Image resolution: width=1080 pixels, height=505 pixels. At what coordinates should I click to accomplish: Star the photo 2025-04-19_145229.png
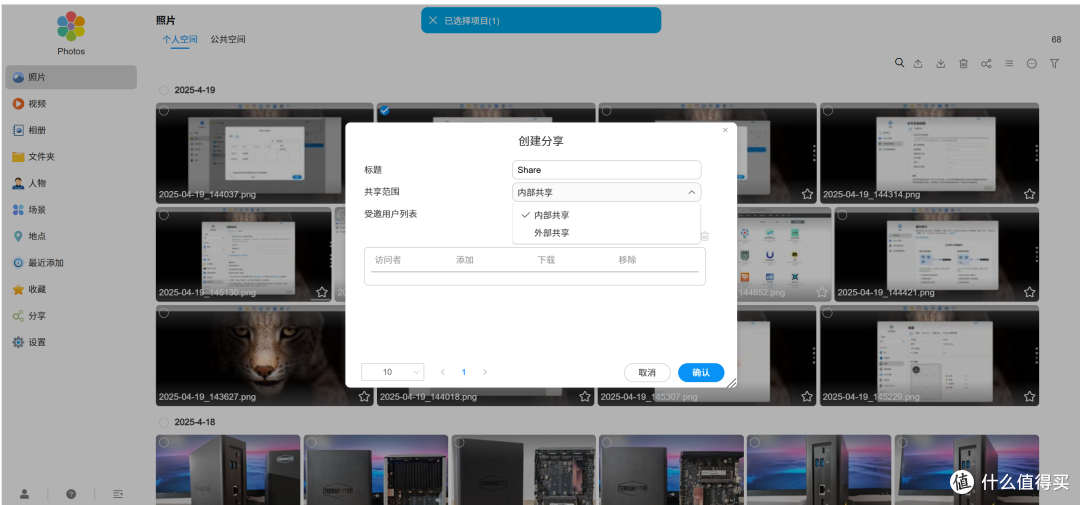[x=1029, y=396]
